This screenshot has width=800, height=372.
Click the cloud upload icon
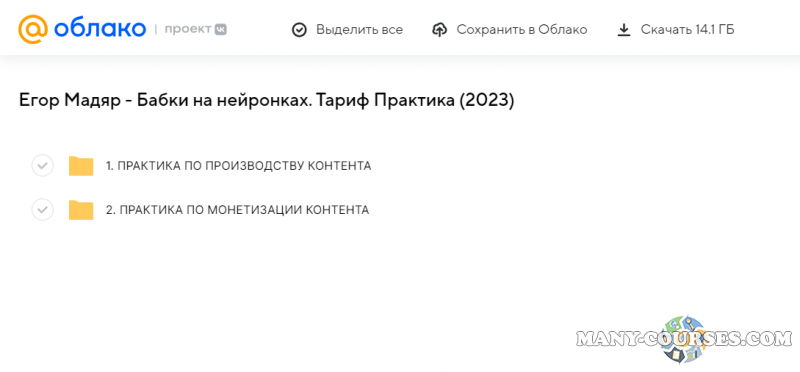(439, 30)
